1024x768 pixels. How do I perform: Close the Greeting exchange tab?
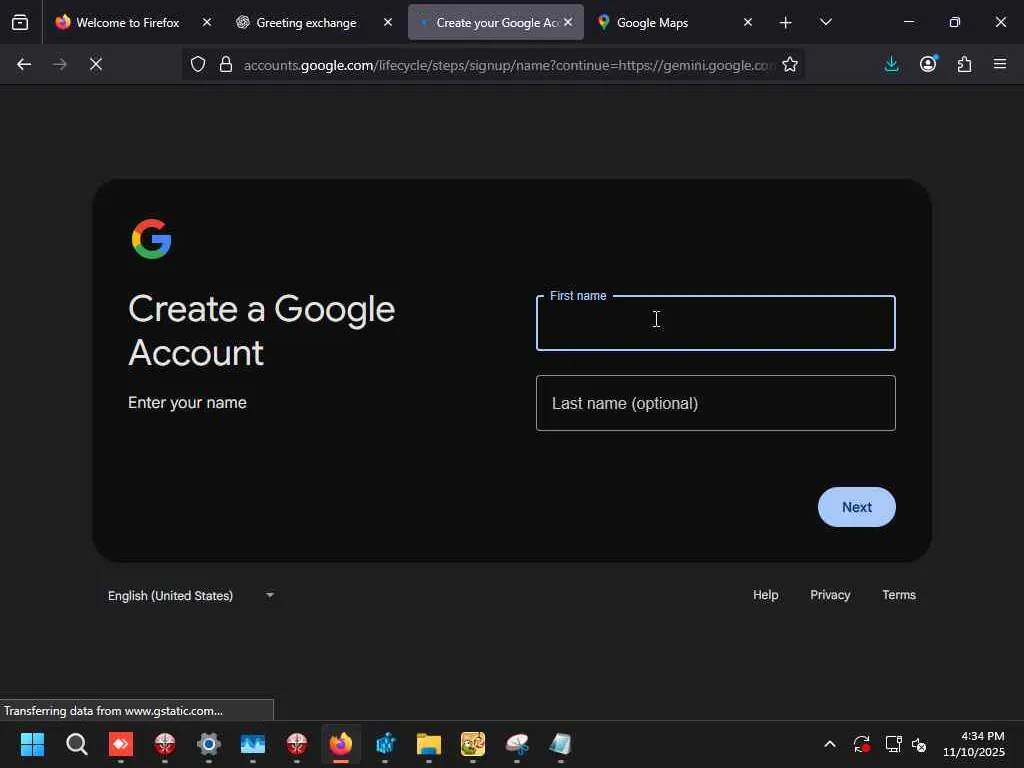(x=388, y=22)
